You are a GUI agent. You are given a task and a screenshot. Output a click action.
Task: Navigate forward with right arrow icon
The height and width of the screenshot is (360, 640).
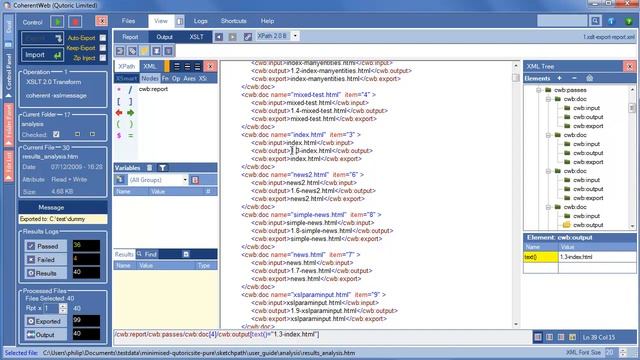(232, 37)
